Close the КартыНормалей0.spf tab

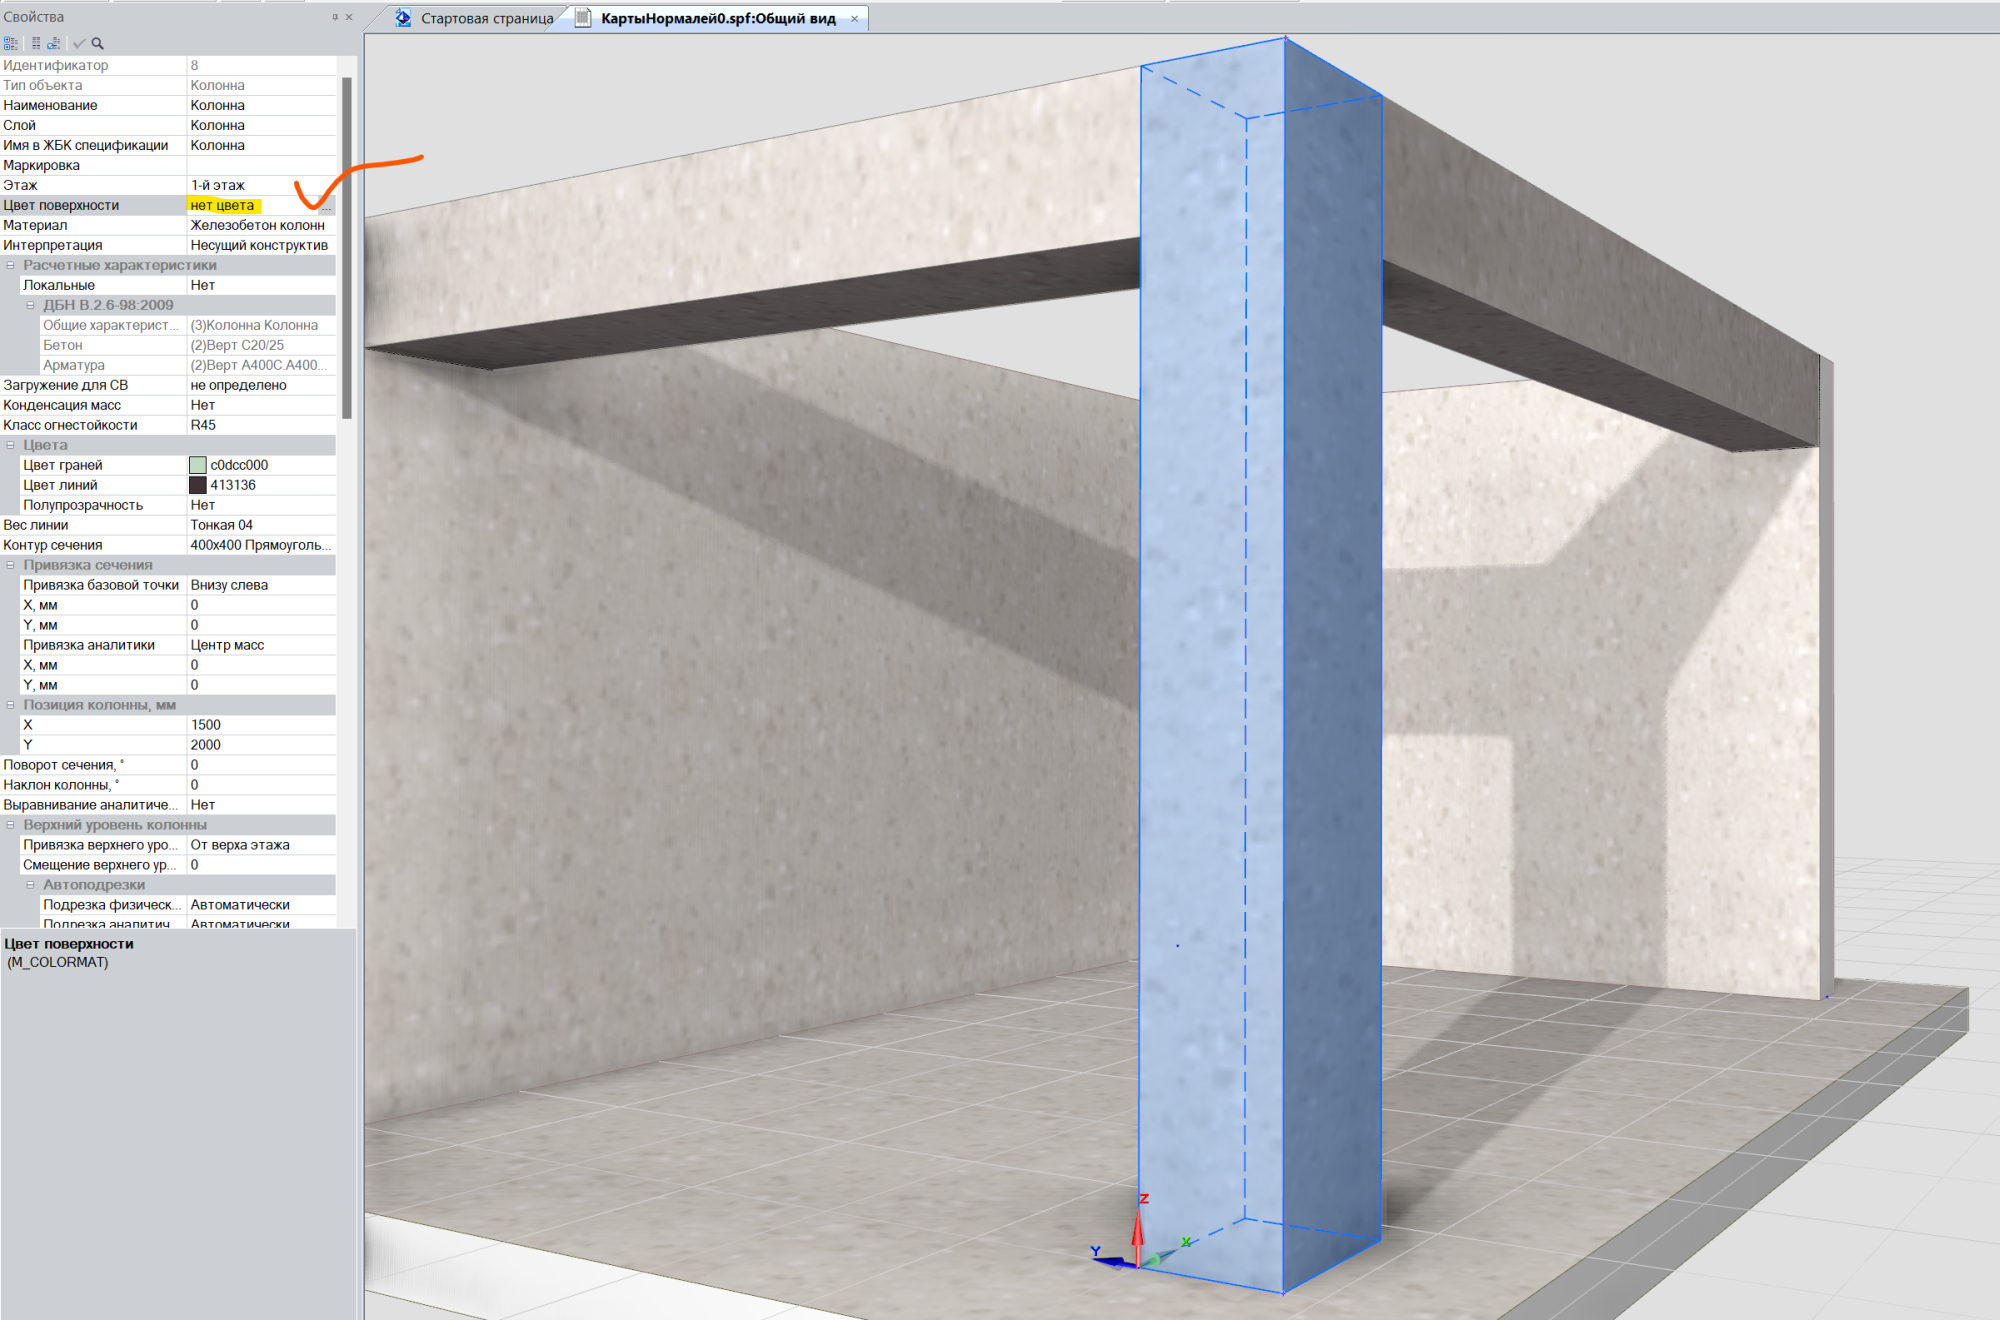(854, 18)
